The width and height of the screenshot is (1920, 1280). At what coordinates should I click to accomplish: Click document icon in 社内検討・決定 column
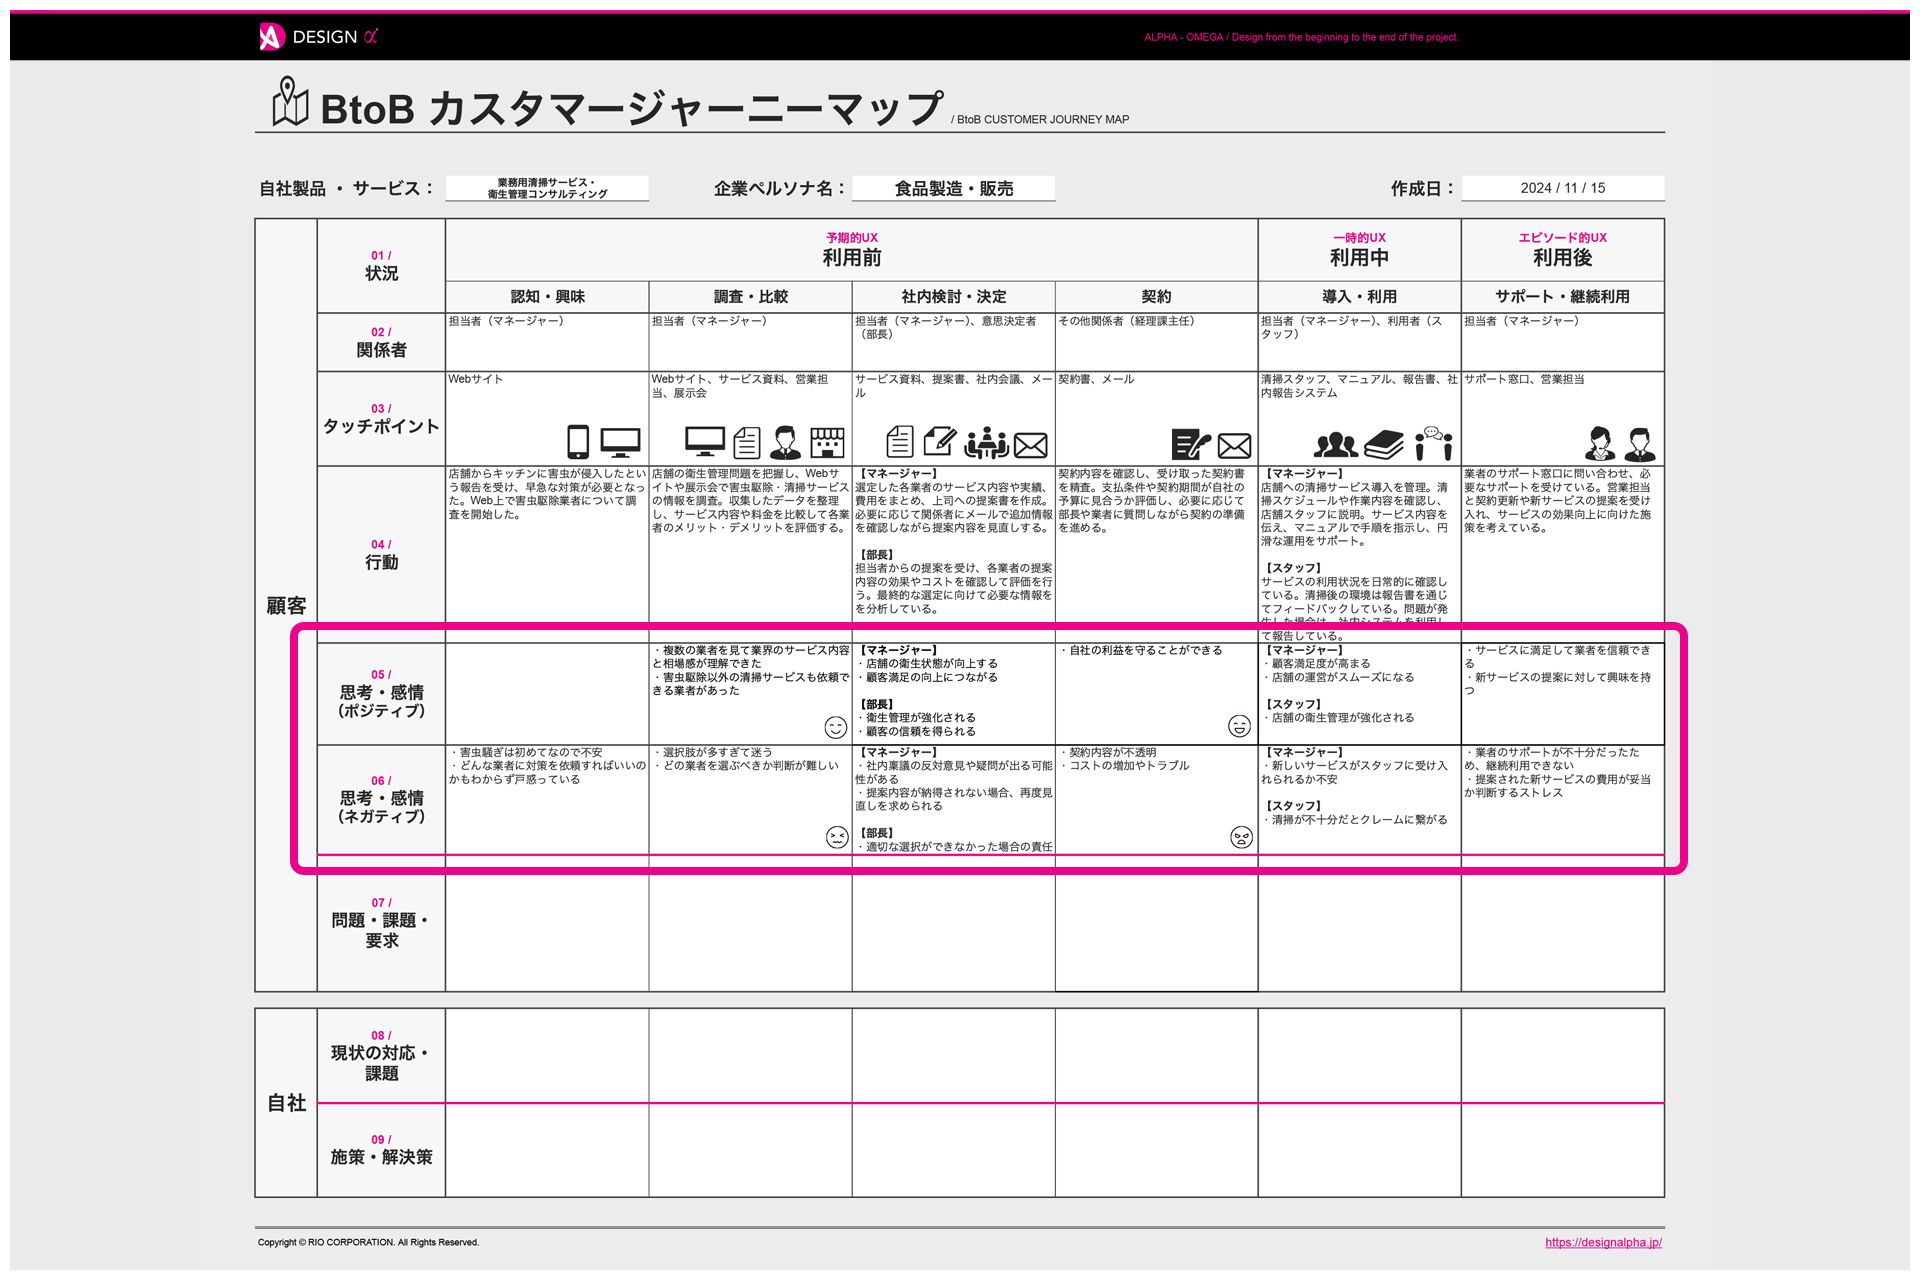point(900,442)
